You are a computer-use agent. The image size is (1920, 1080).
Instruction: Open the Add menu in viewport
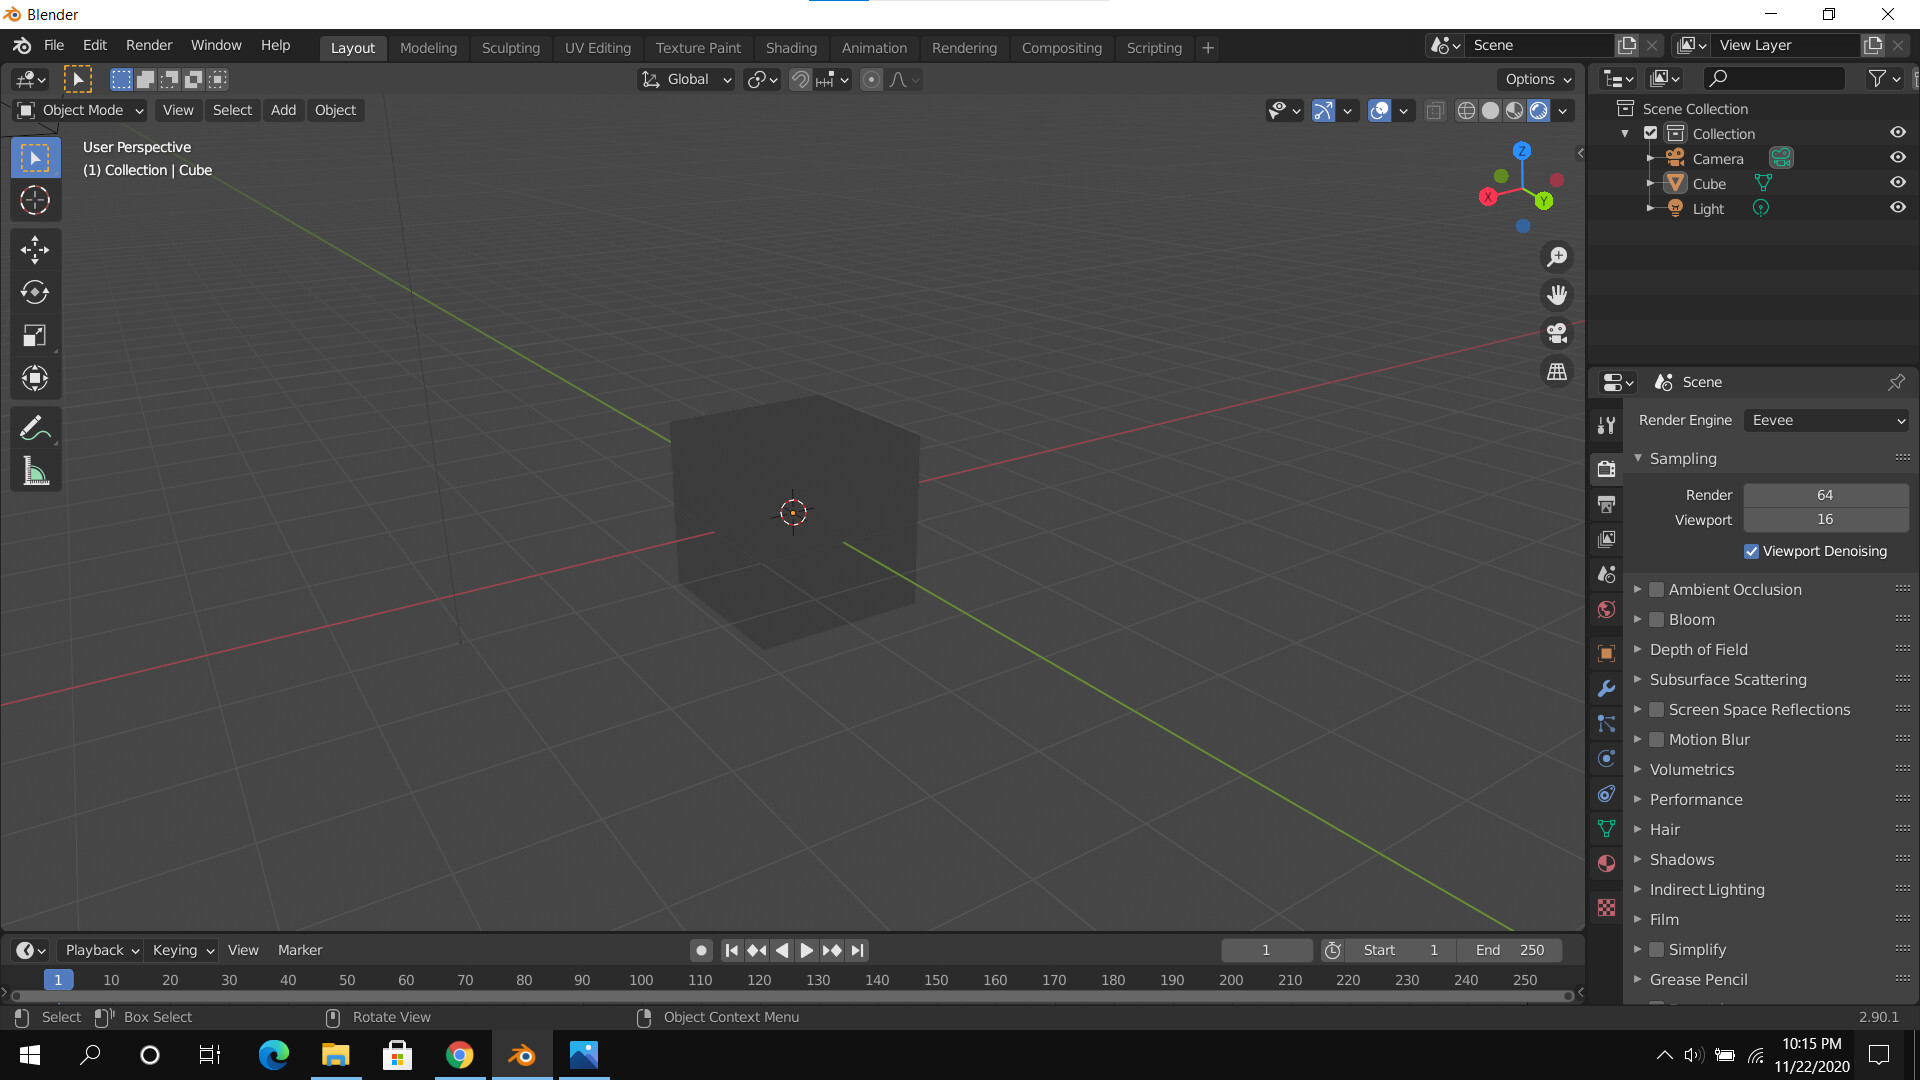[283, 110]
